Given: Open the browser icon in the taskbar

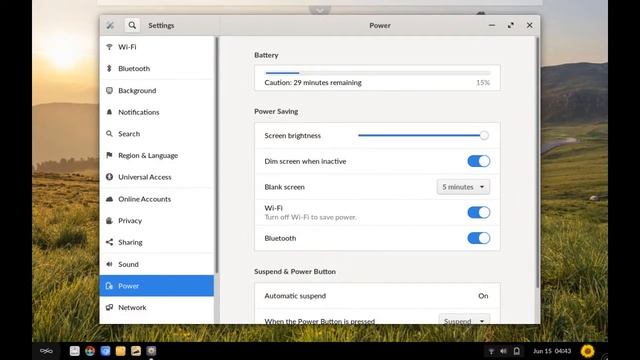Looking at the screenshot, I should [90, 351].
